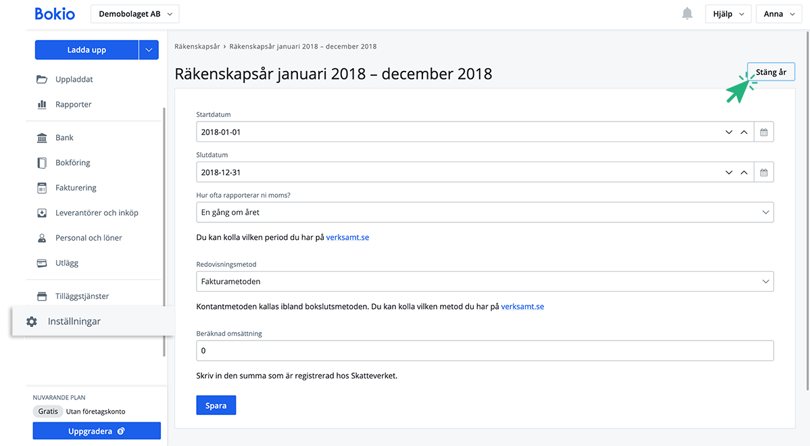The width and height of the screenshot is (810, 446).
Task: Click the Bokföring book icon
Action: [42, 163]
